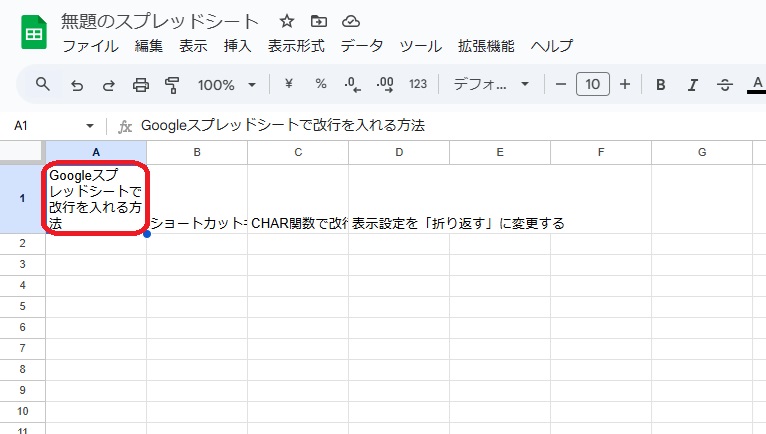The image size is (766, 434).
Task: Decrease decimal places
Action: pos(352,85)
